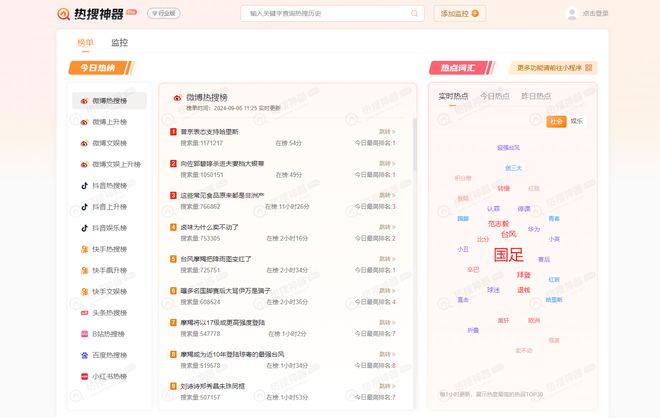Click the 退钱 word in cloud
660x418 pixels.
pos(524,290)
